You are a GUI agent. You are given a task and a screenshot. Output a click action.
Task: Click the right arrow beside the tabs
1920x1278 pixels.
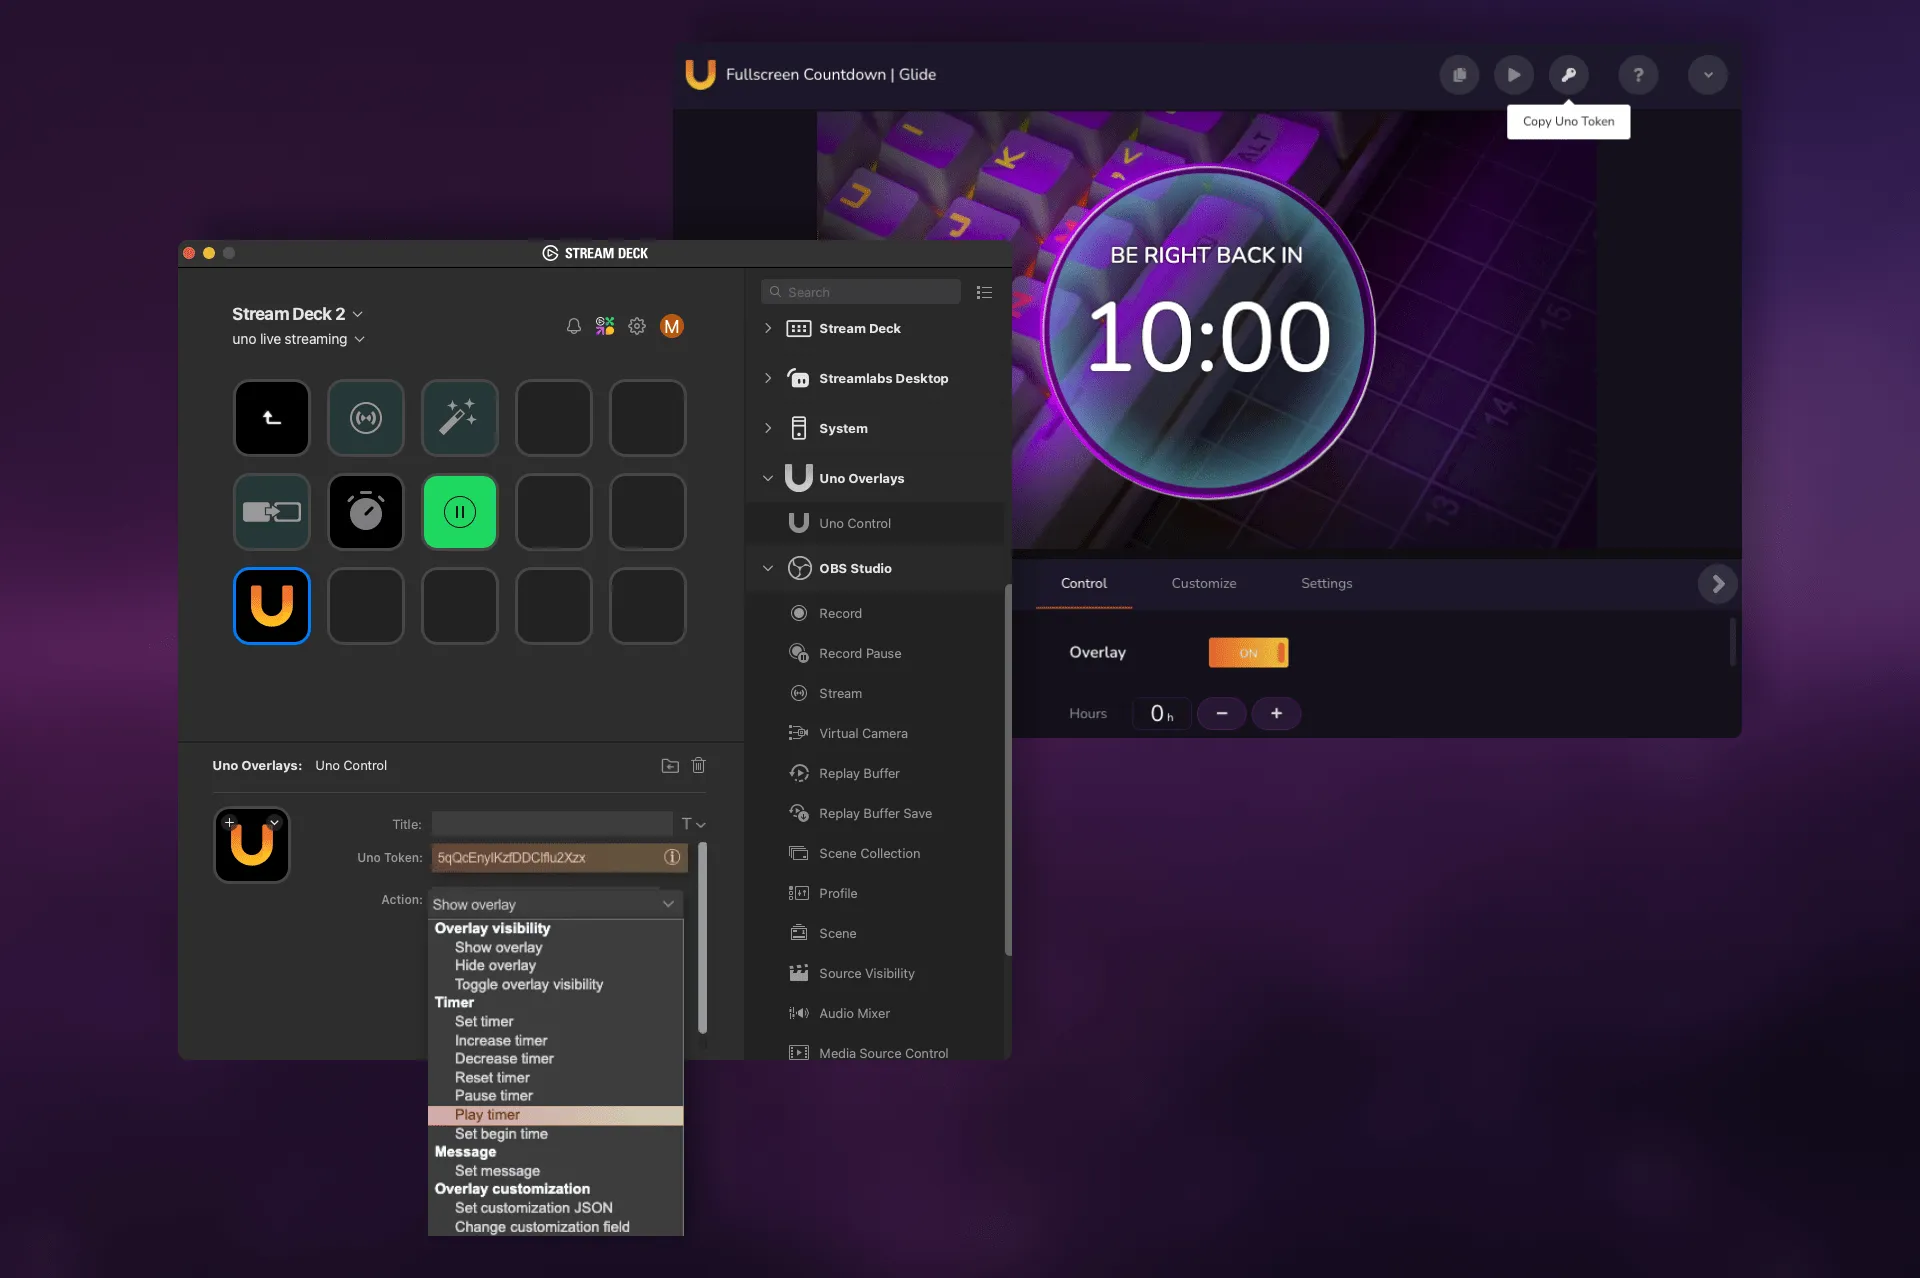(x=1717, y=584)
